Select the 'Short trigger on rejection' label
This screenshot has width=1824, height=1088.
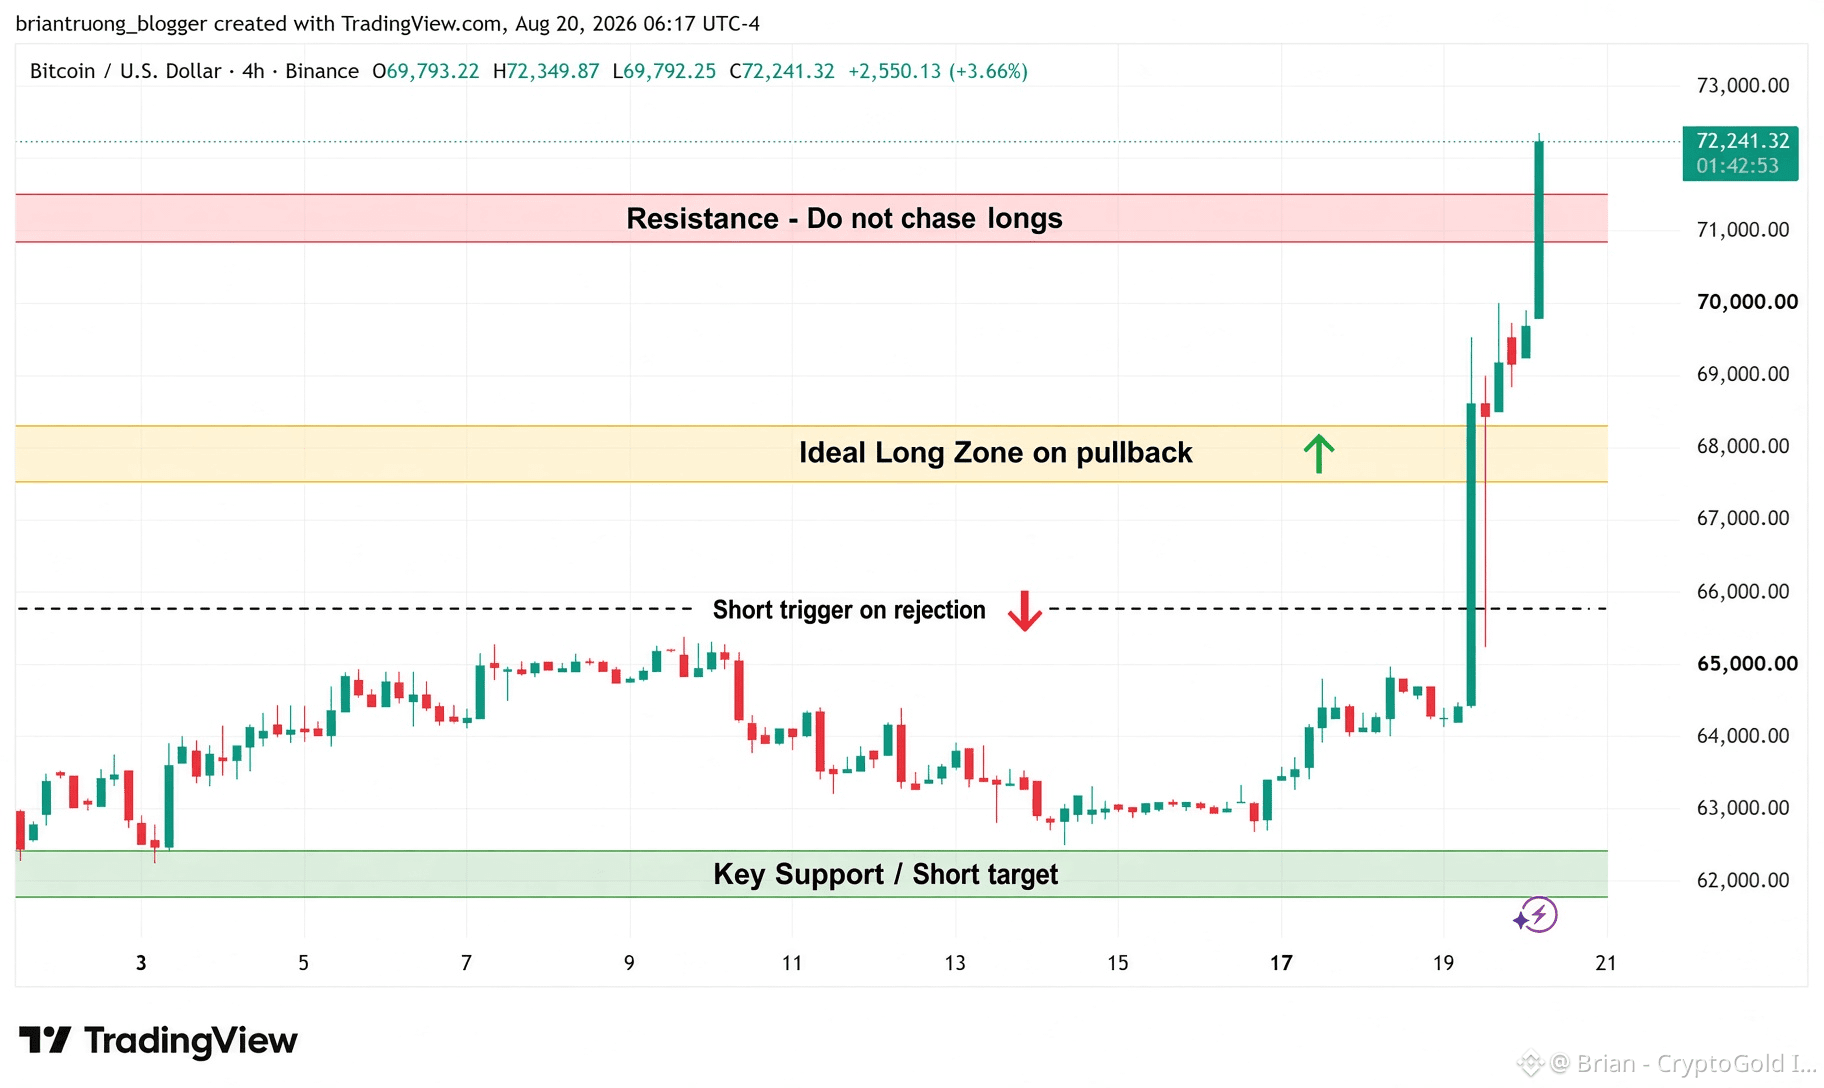click(849, 610)
